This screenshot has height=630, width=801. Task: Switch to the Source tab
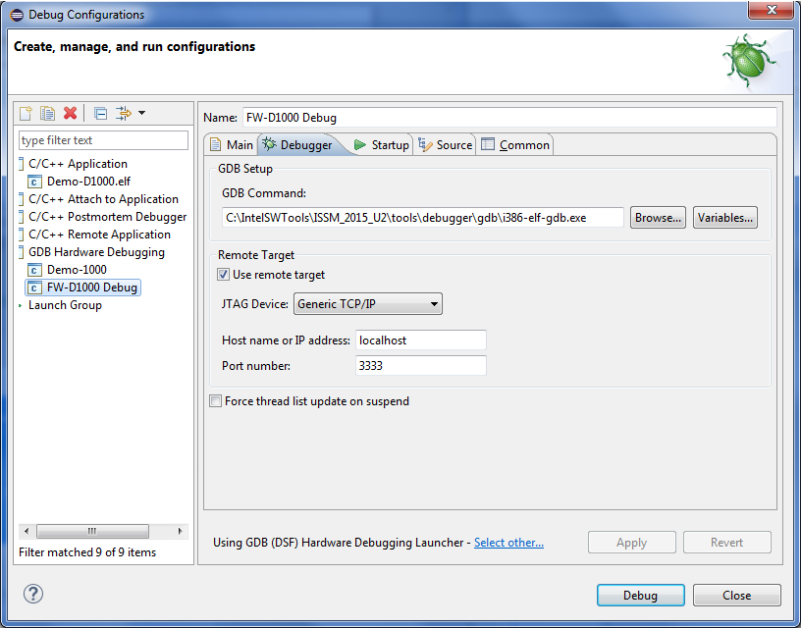tap(445, 145)
